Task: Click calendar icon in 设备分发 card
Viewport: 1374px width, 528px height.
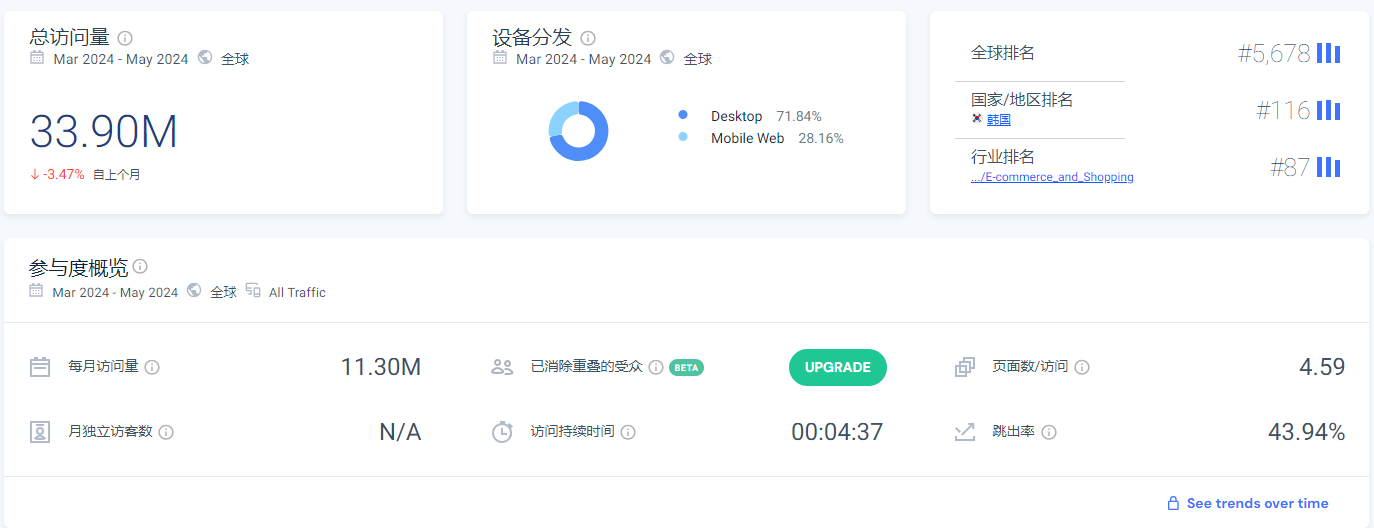Action: [x=500, y=58]
